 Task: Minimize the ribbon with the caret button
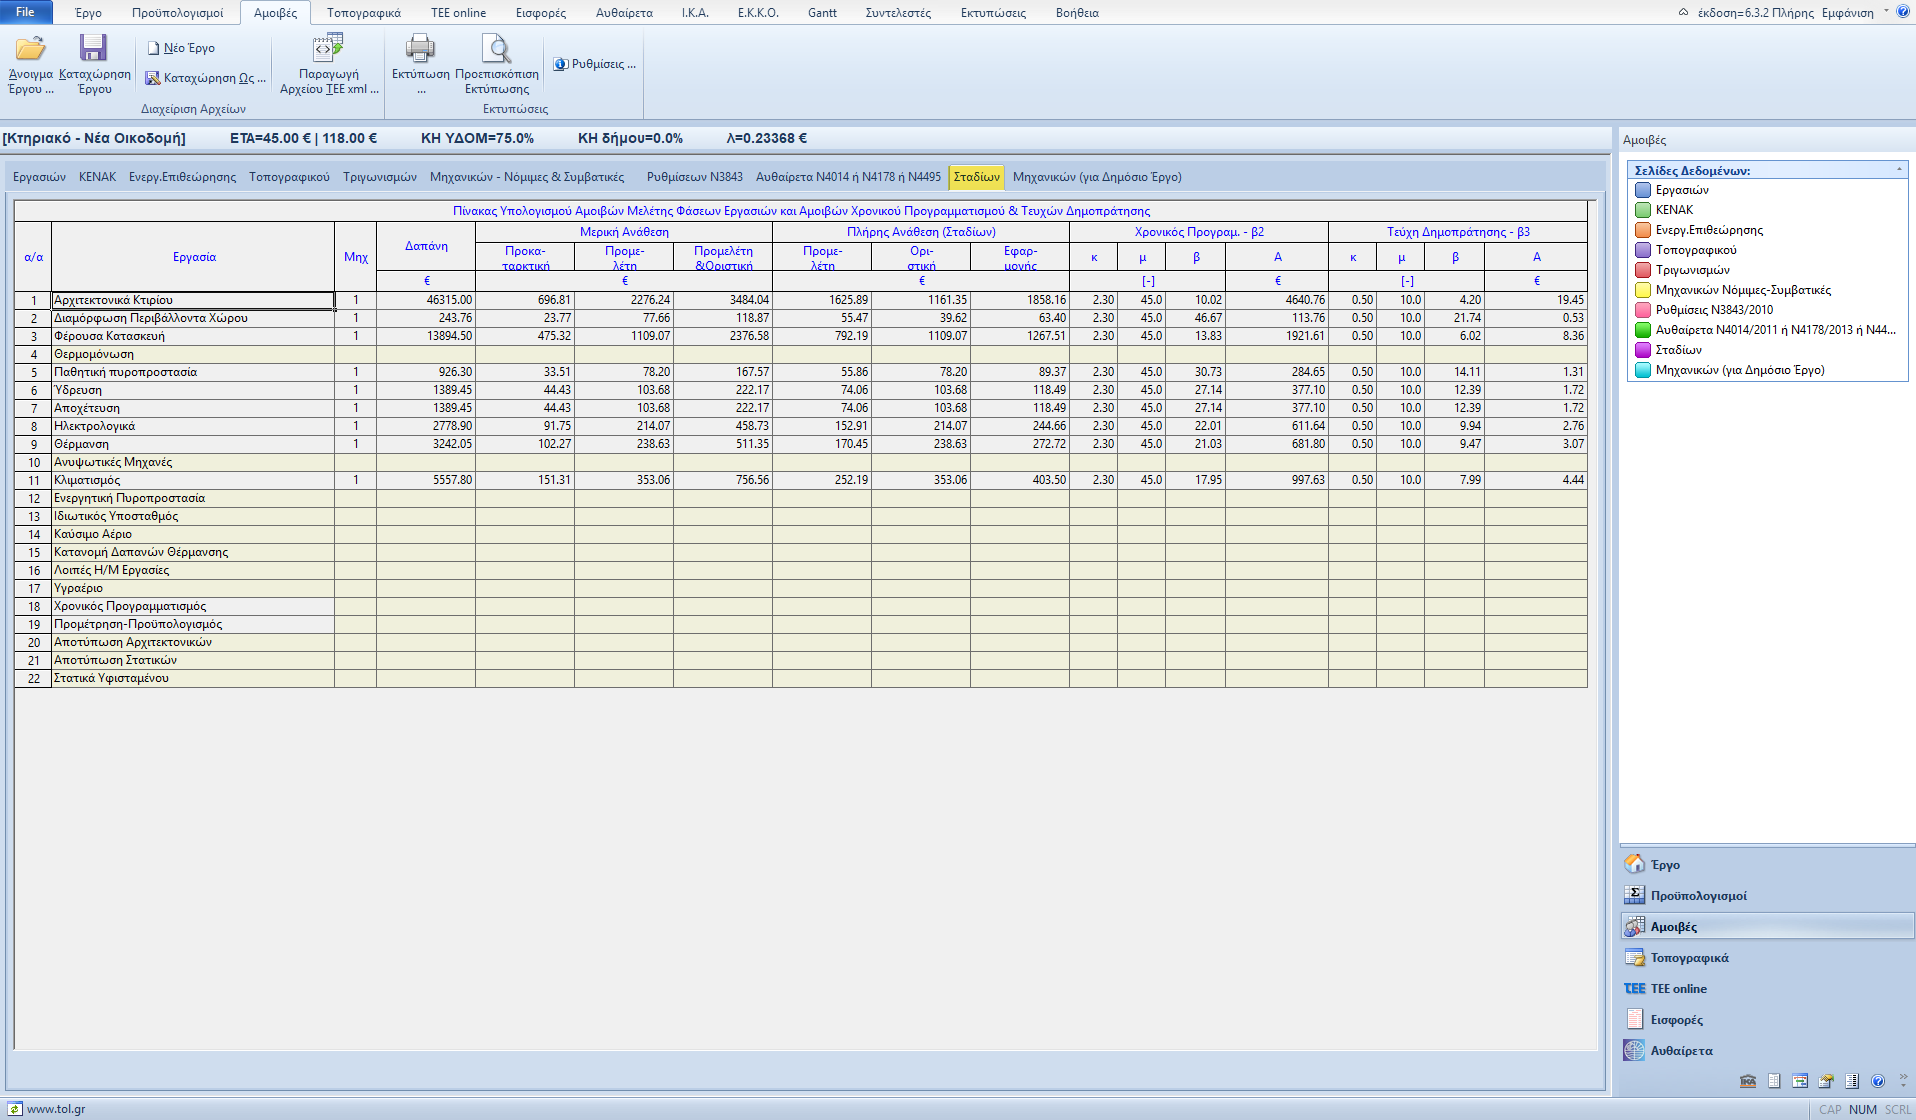pos(1683,12)
